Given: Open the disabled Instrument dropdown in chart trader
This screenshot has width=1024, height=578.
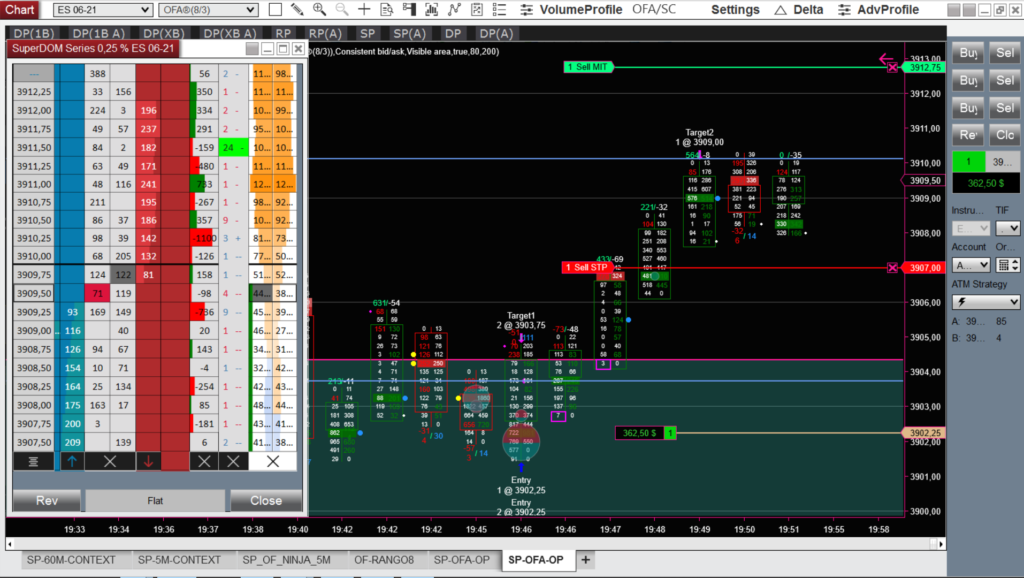Looking at the screenshot, I should pos(971,229).
